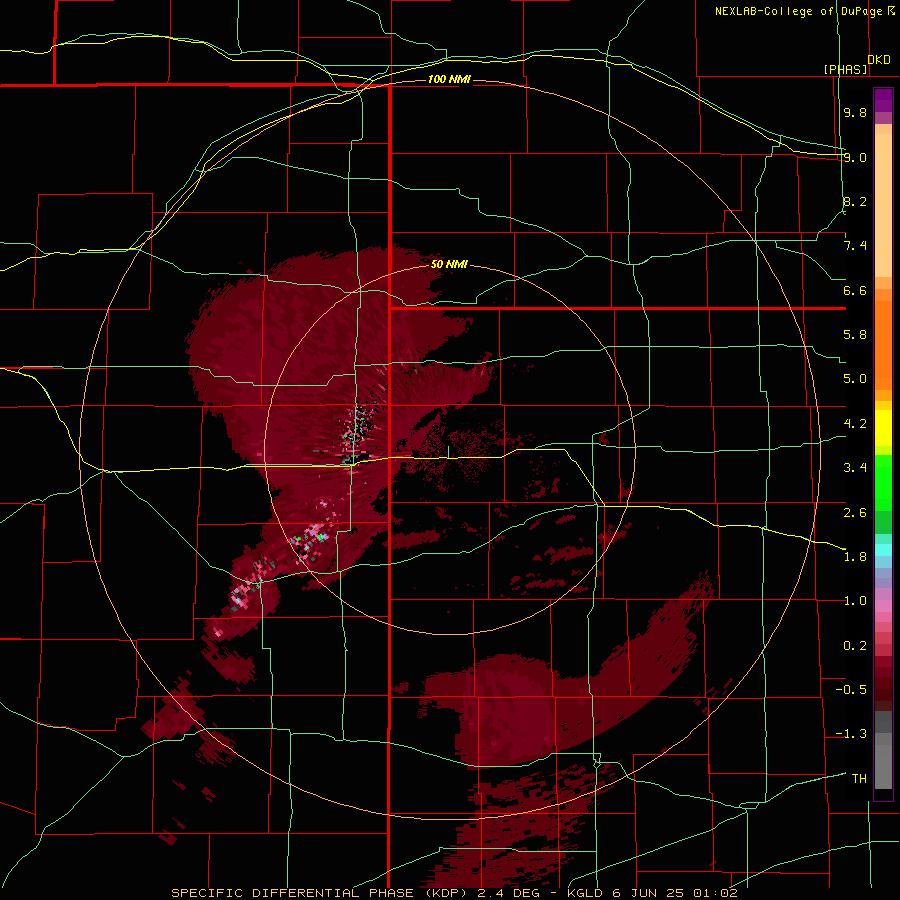This screenshot has height=900, width=900.
Task: Click the 5.0 scale label
Action: (855, 379)
